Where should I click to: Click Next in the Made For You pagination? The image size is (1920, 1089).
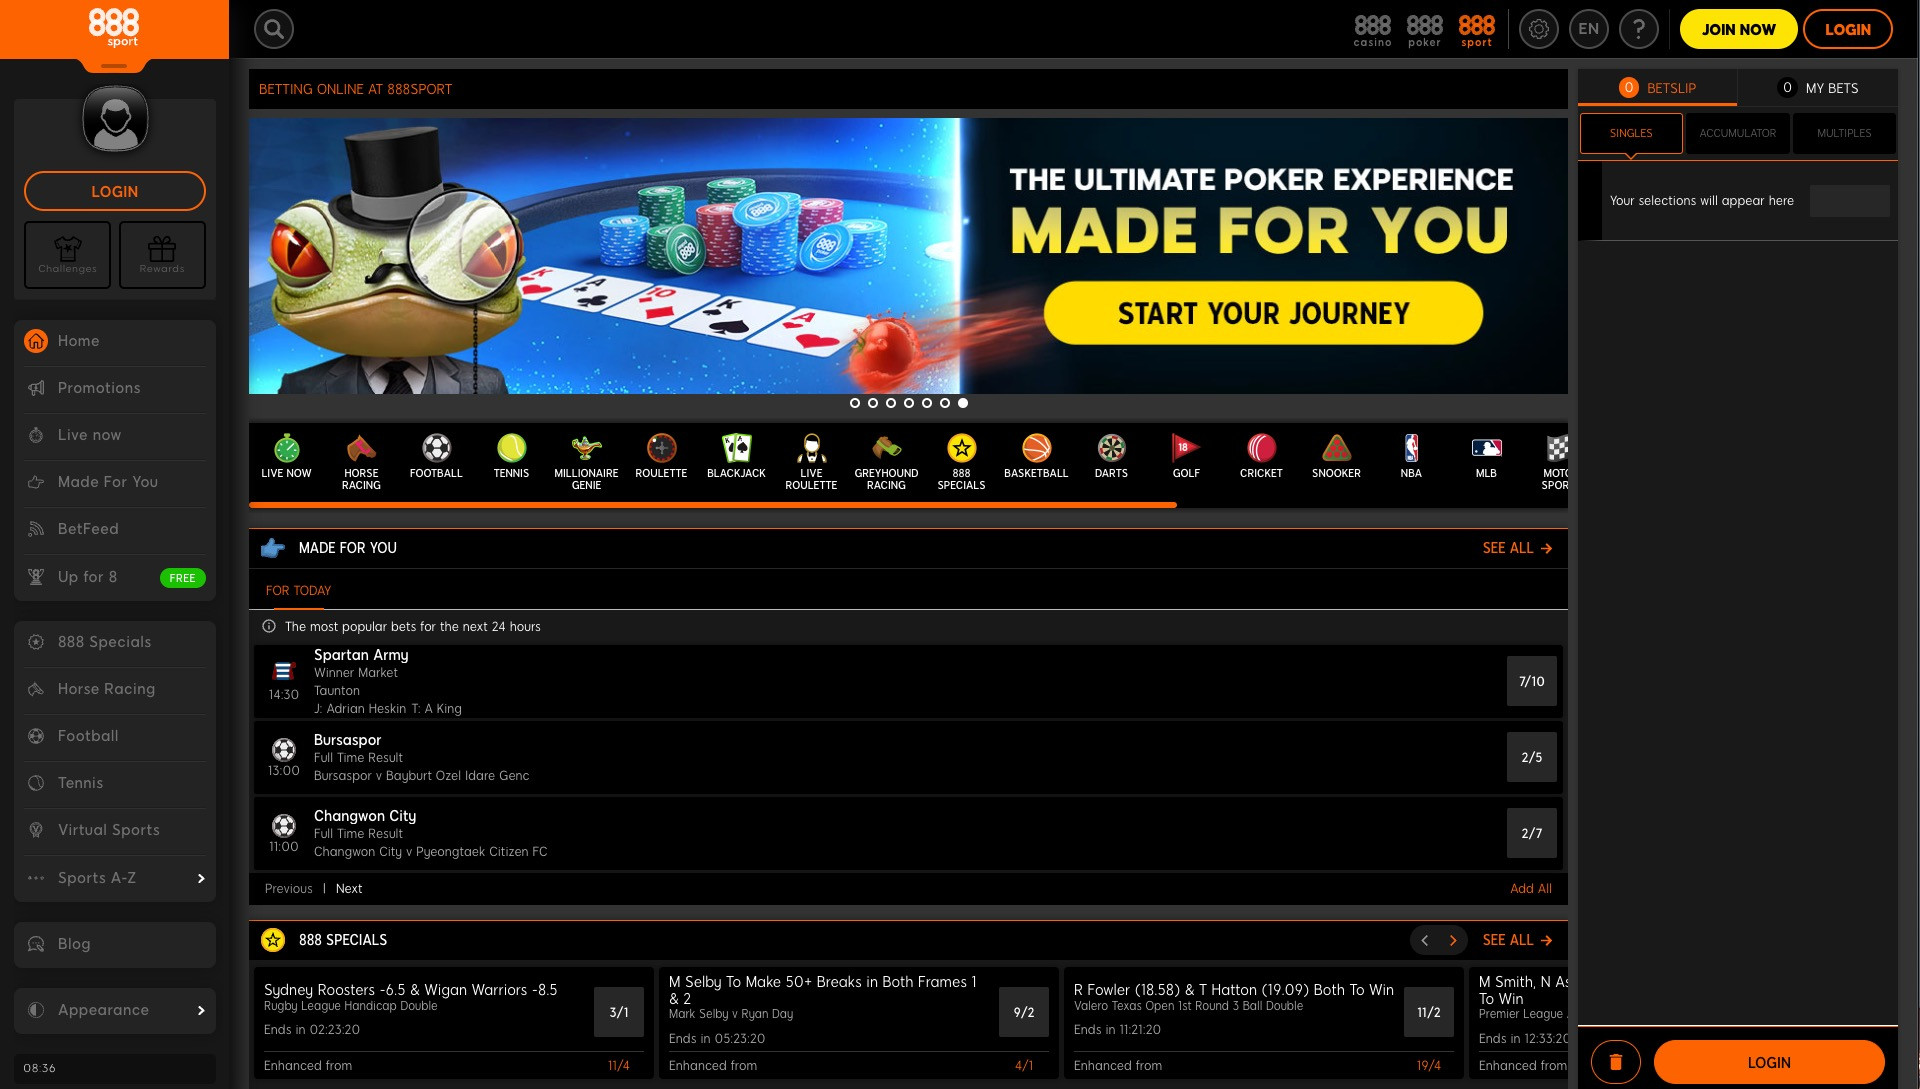coord(348,888)
